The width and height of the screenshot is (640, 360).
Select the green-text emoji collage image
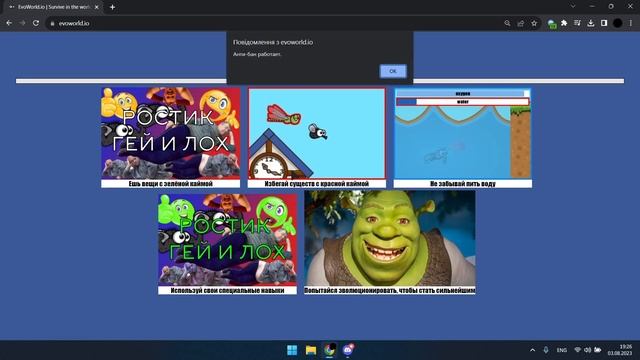[227, 239]
